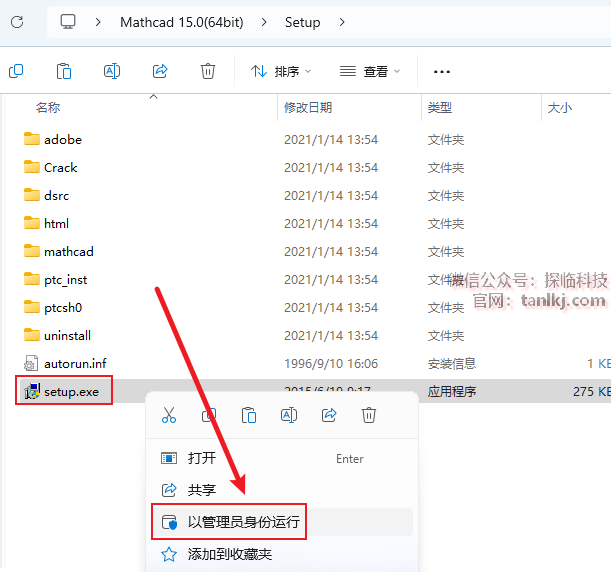611x572 pixels.
Task: Click the ptcsh0 folder icon
Action: [x=32, y=307]
